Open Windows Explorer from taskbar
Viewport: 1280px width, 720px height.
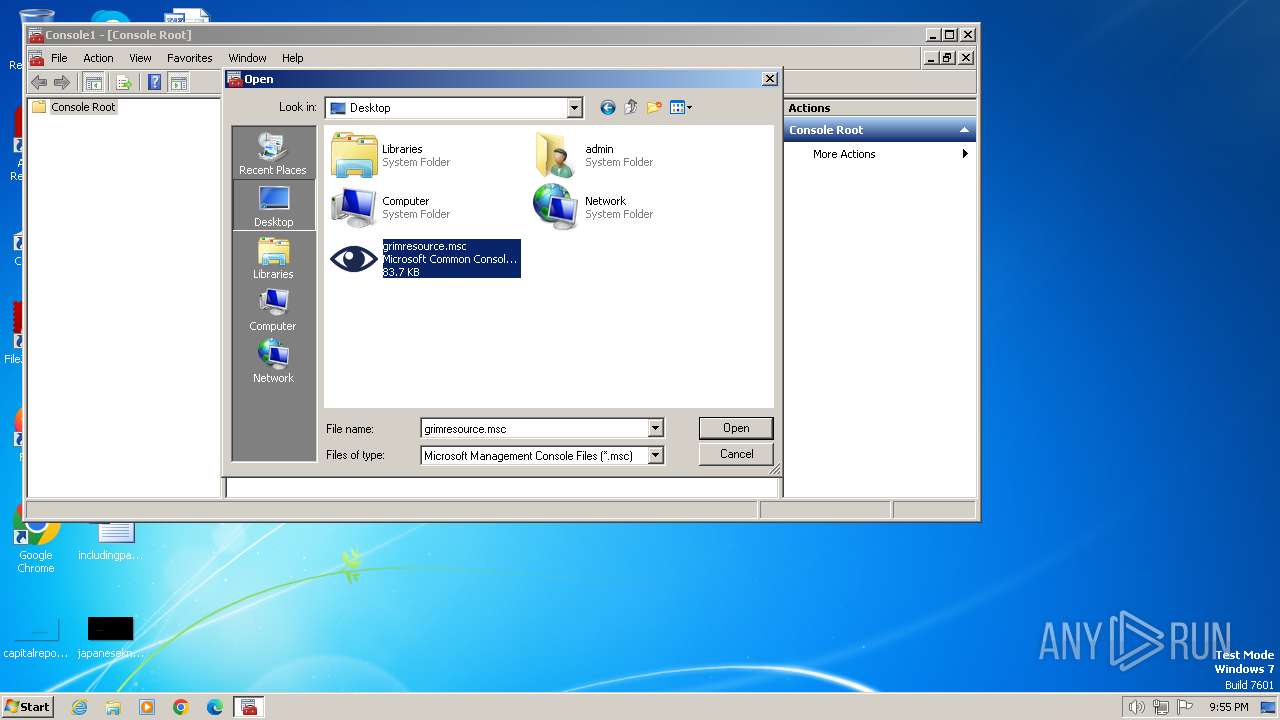(113, 707)
